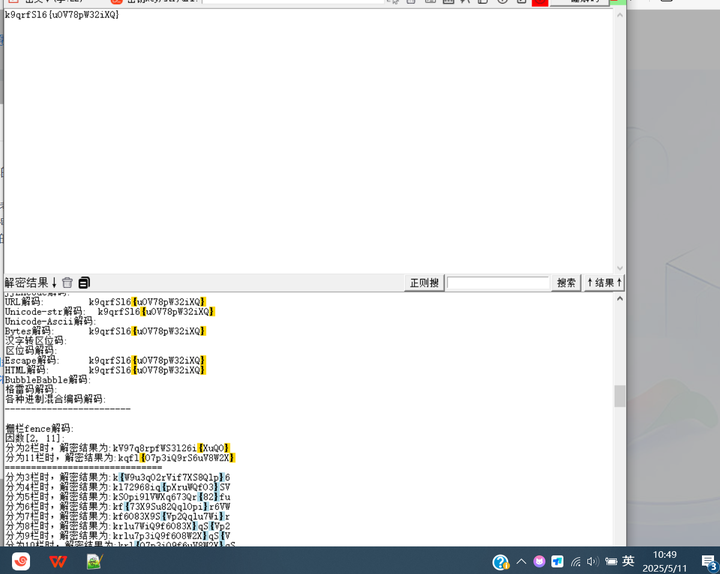Screen dimensions: 720x574
Task: Click the results pane scrollbar up arrow
Action: coord(619,299)
